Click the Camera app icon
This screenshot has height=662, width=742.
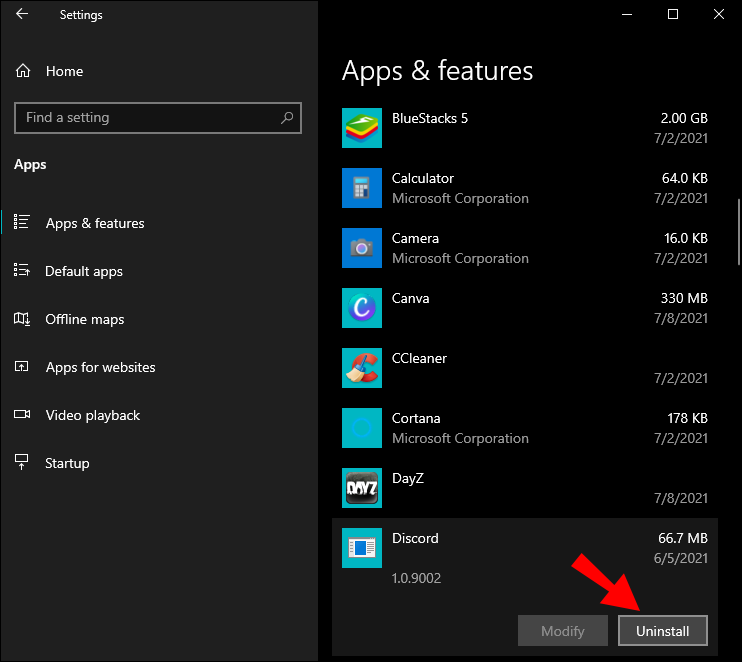pyautogui.click(x=361, y=248)
